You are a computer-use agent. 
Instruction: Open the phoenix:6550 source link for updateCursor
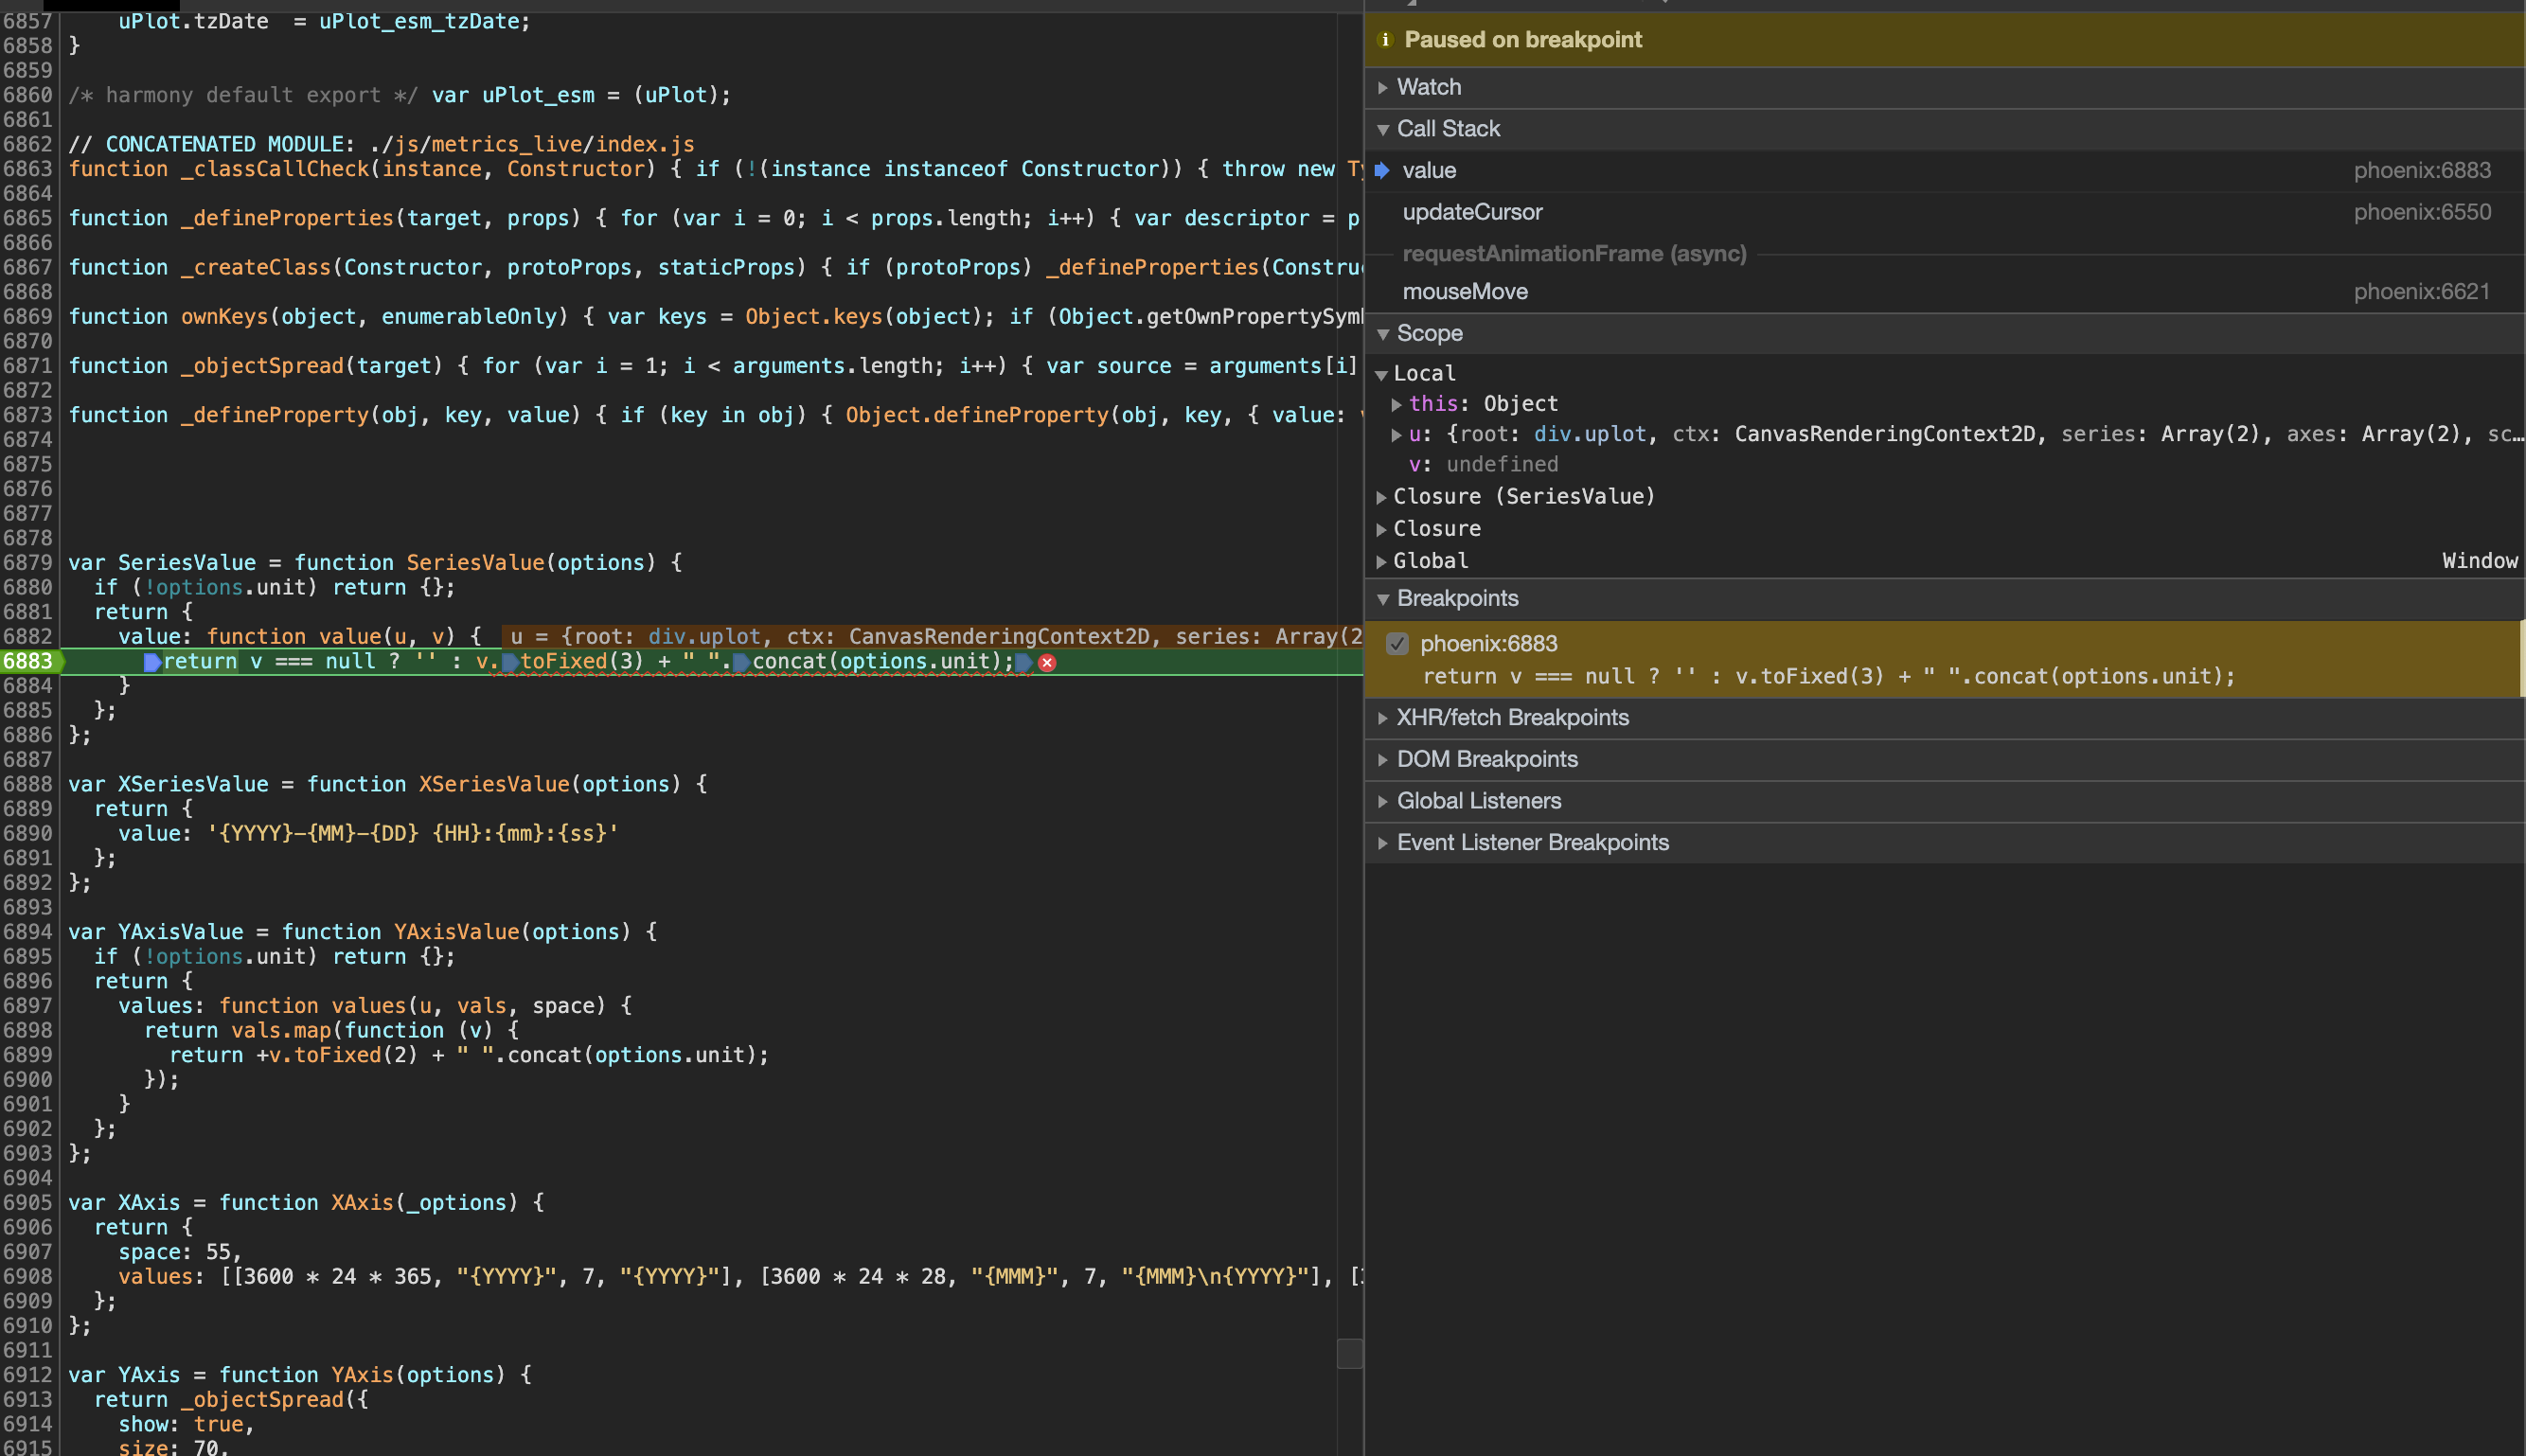tap(2423, 212)
